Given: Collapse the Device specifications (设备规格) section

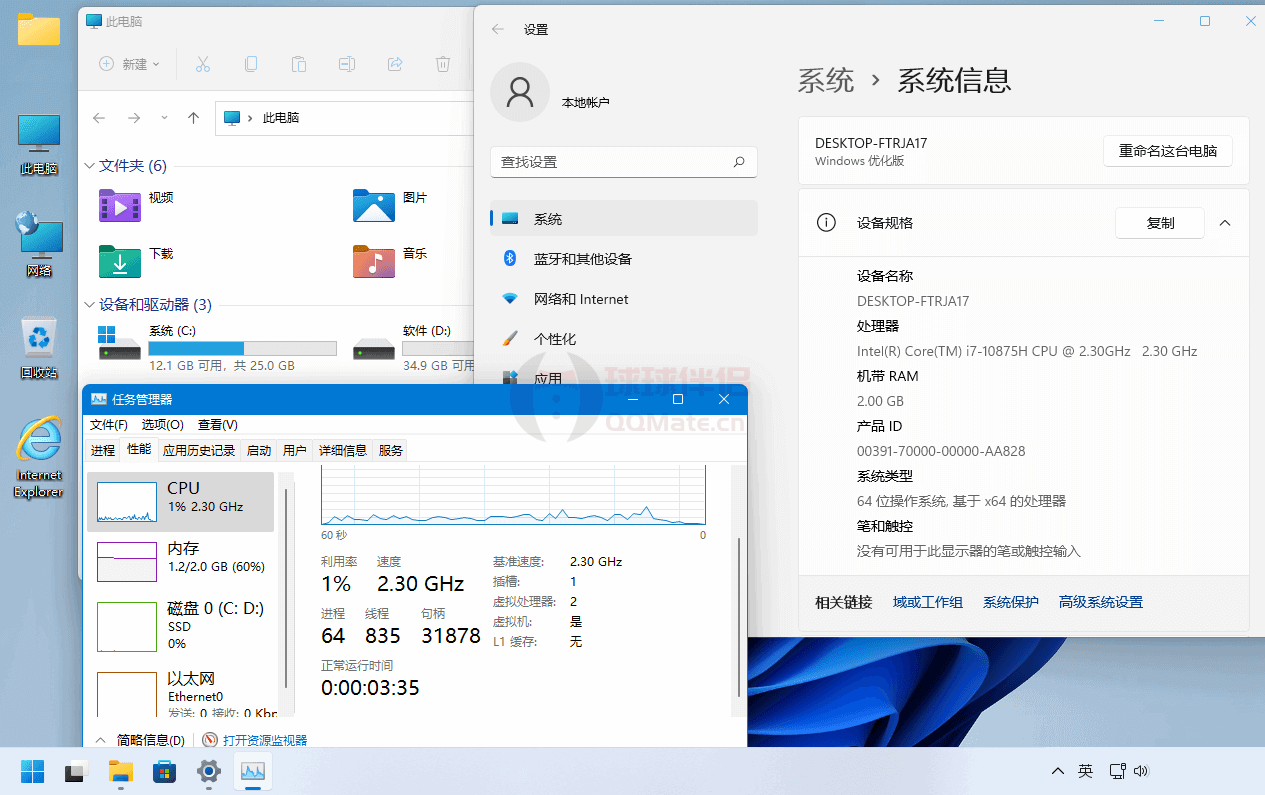Looking at the screenshot, I should click(1225, 223).
